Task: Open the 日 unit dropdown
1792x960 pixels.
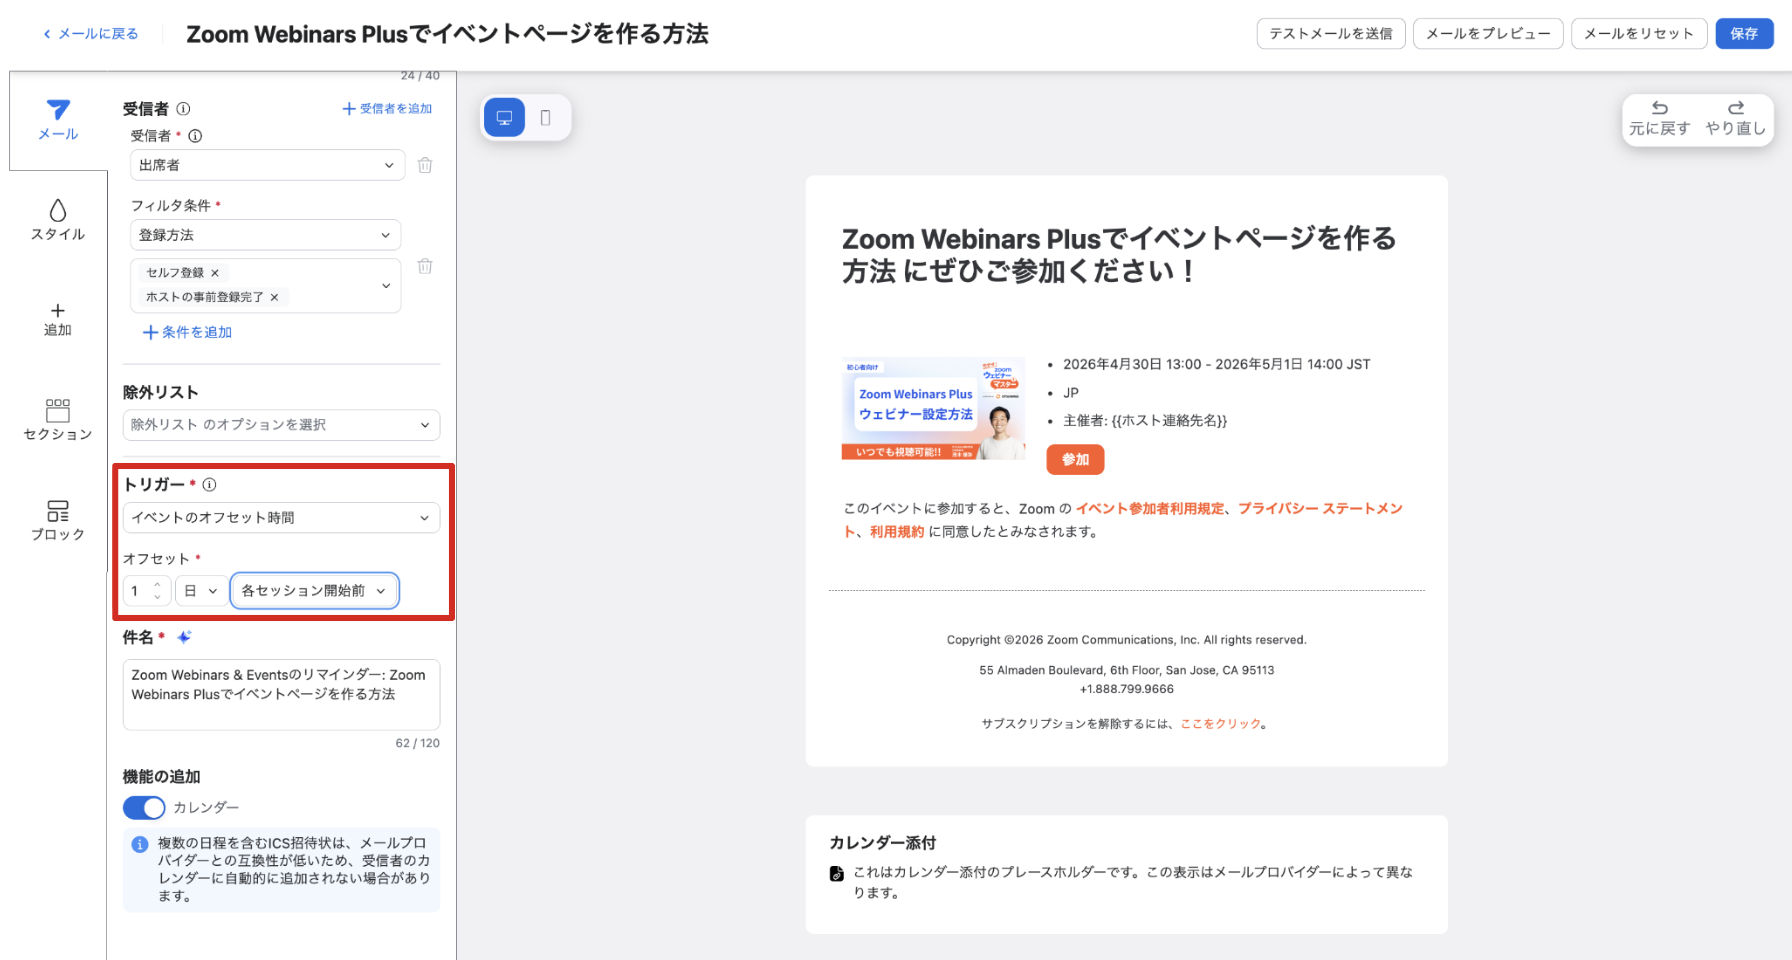Action: point(201,591)
